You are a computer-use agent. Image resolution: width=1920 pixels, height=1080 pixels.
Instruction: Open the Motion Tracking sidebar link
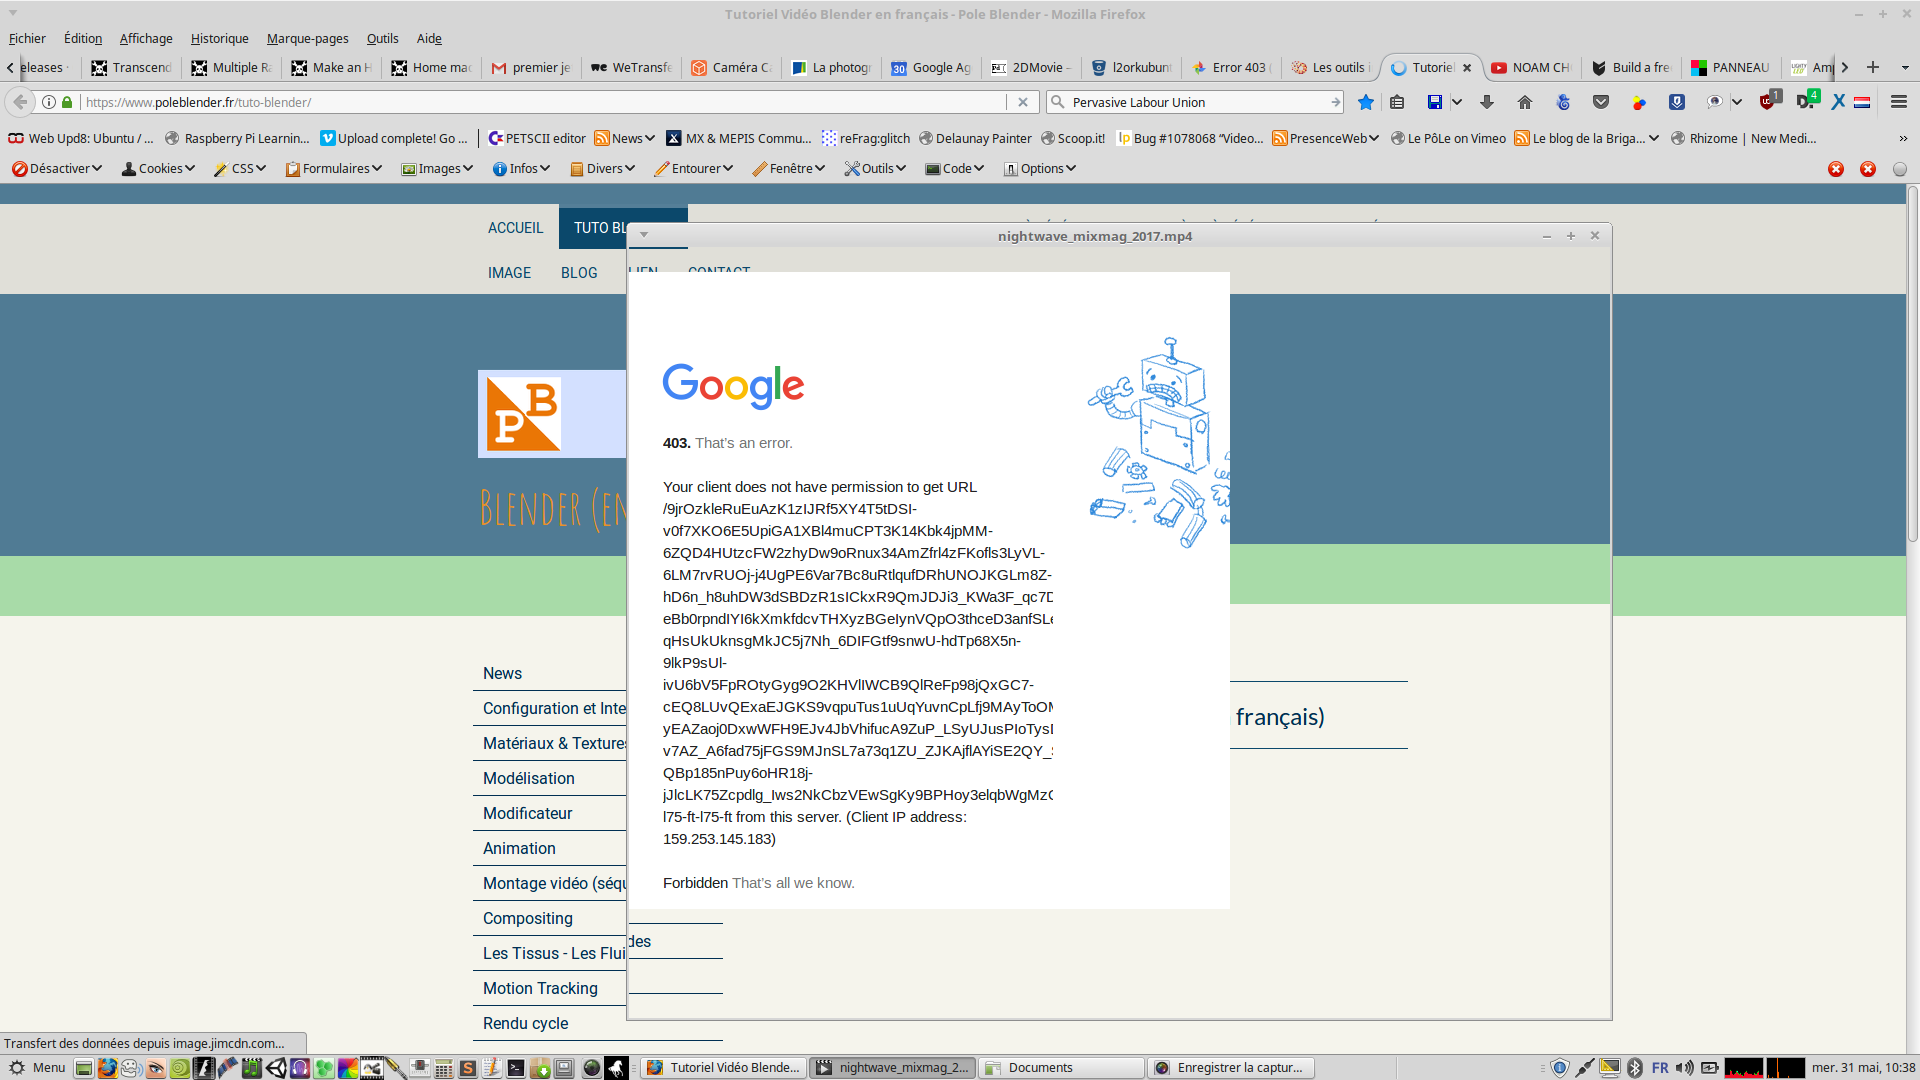click(540, 988)
